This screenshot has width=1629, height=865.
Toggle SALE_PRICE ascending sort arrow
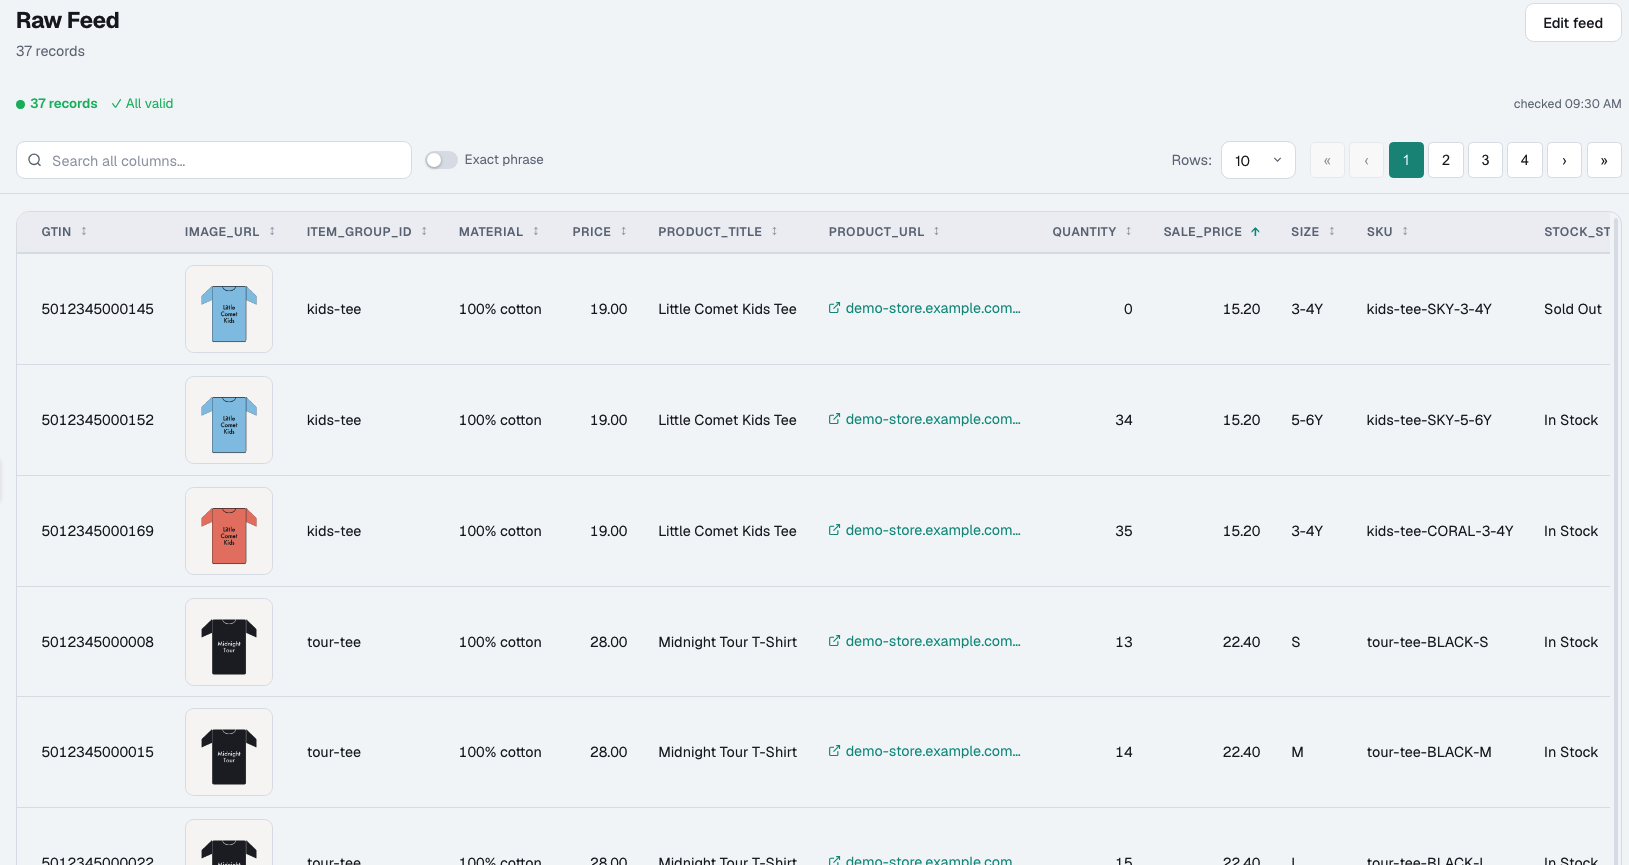click(1255, 231)
